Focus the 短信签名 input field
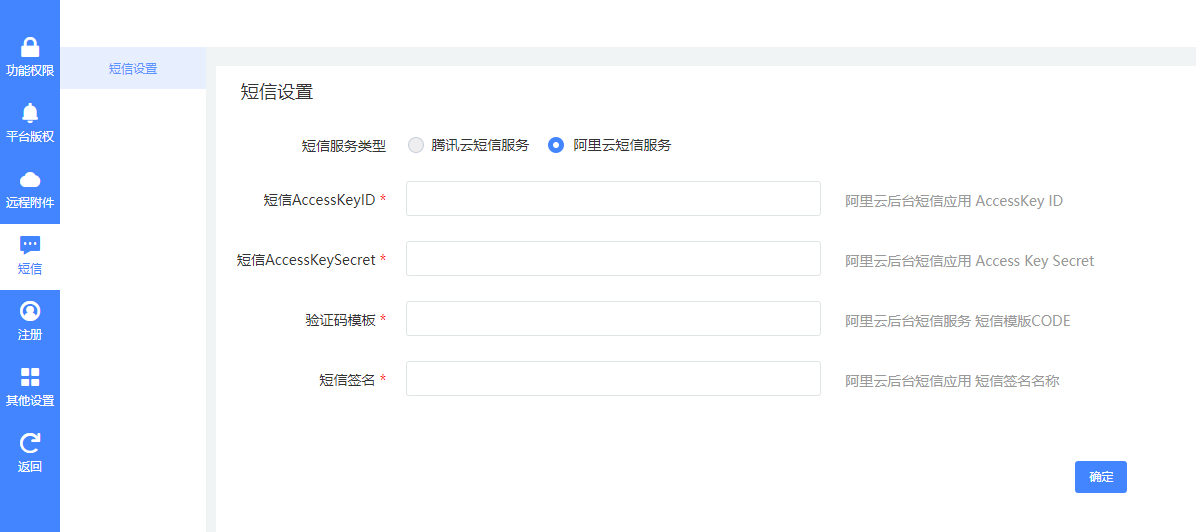This screenshot has height=532, width=1196. pyautogui.click(x=613, y=379)
